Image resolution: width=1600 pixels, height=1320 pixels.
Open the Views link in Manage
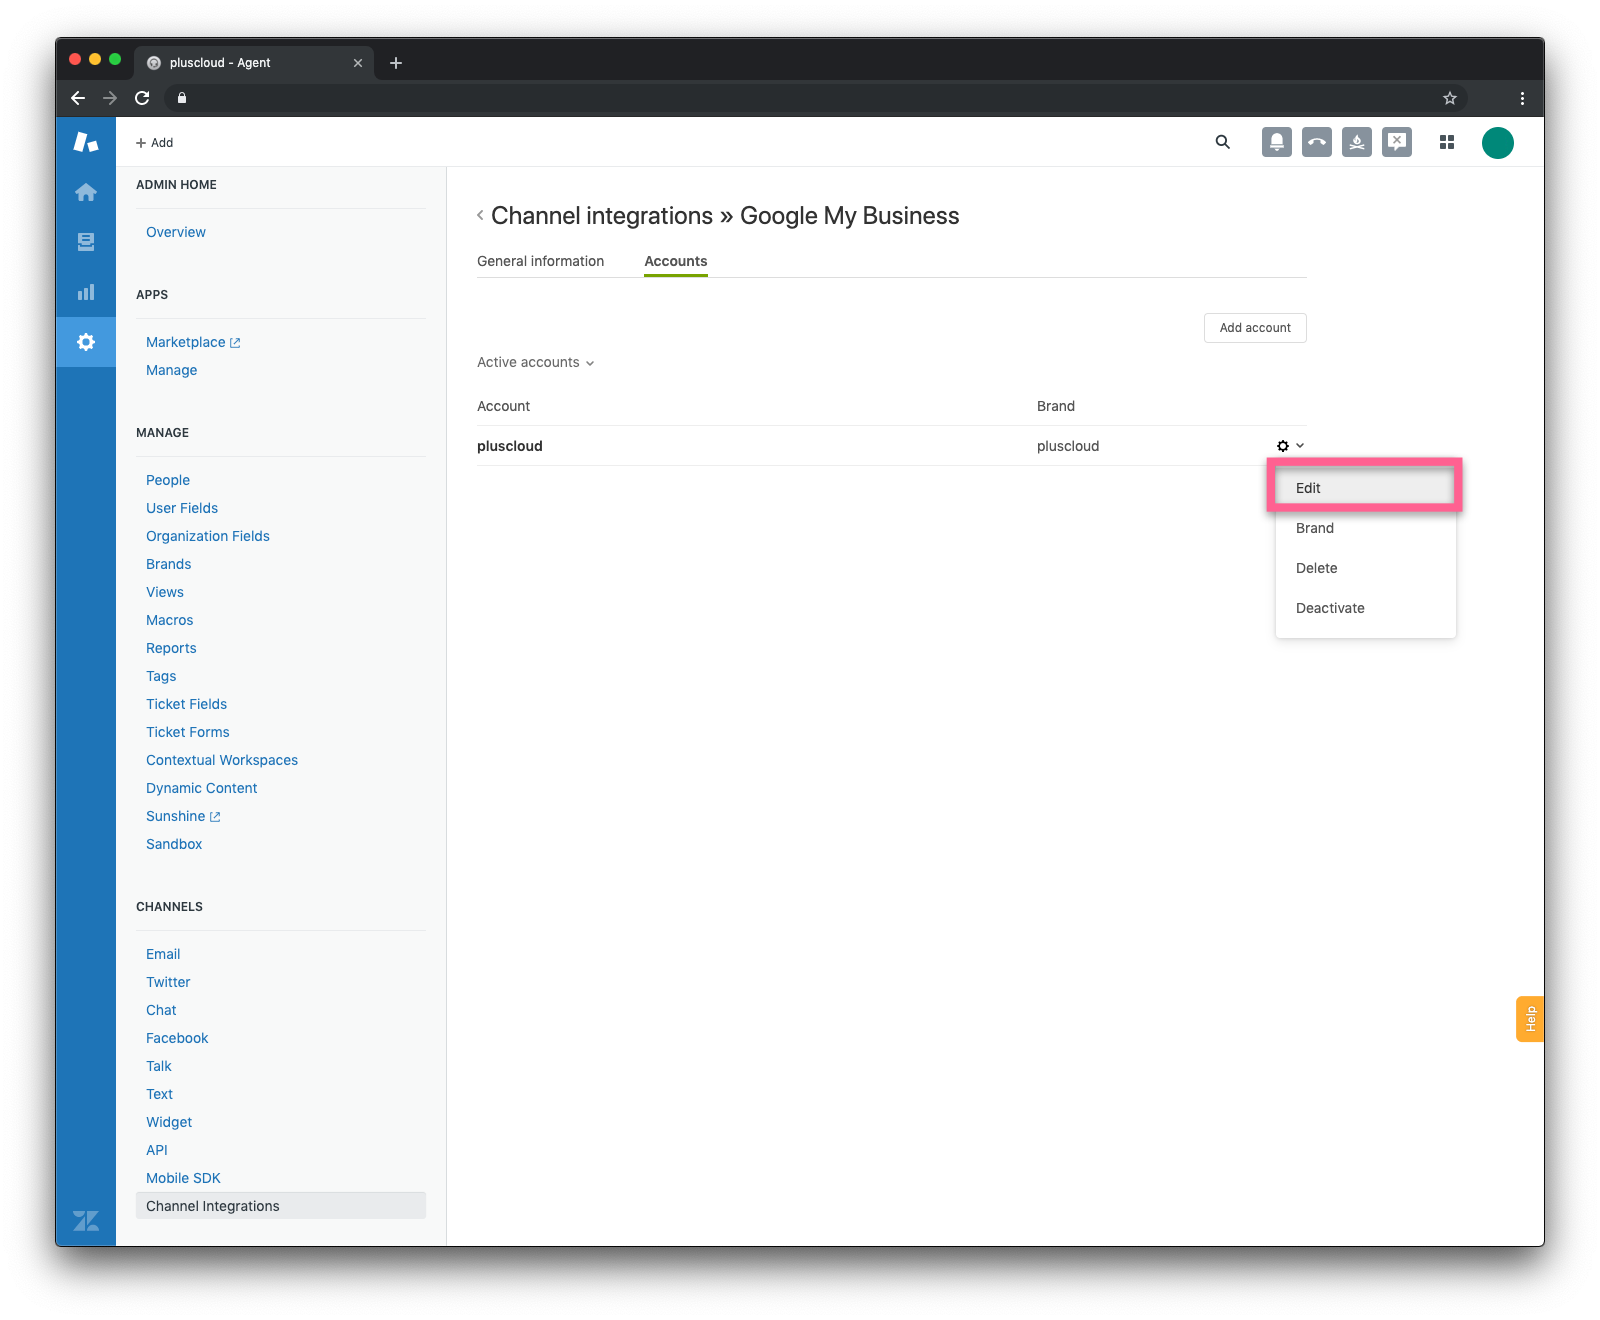(165, 592)
